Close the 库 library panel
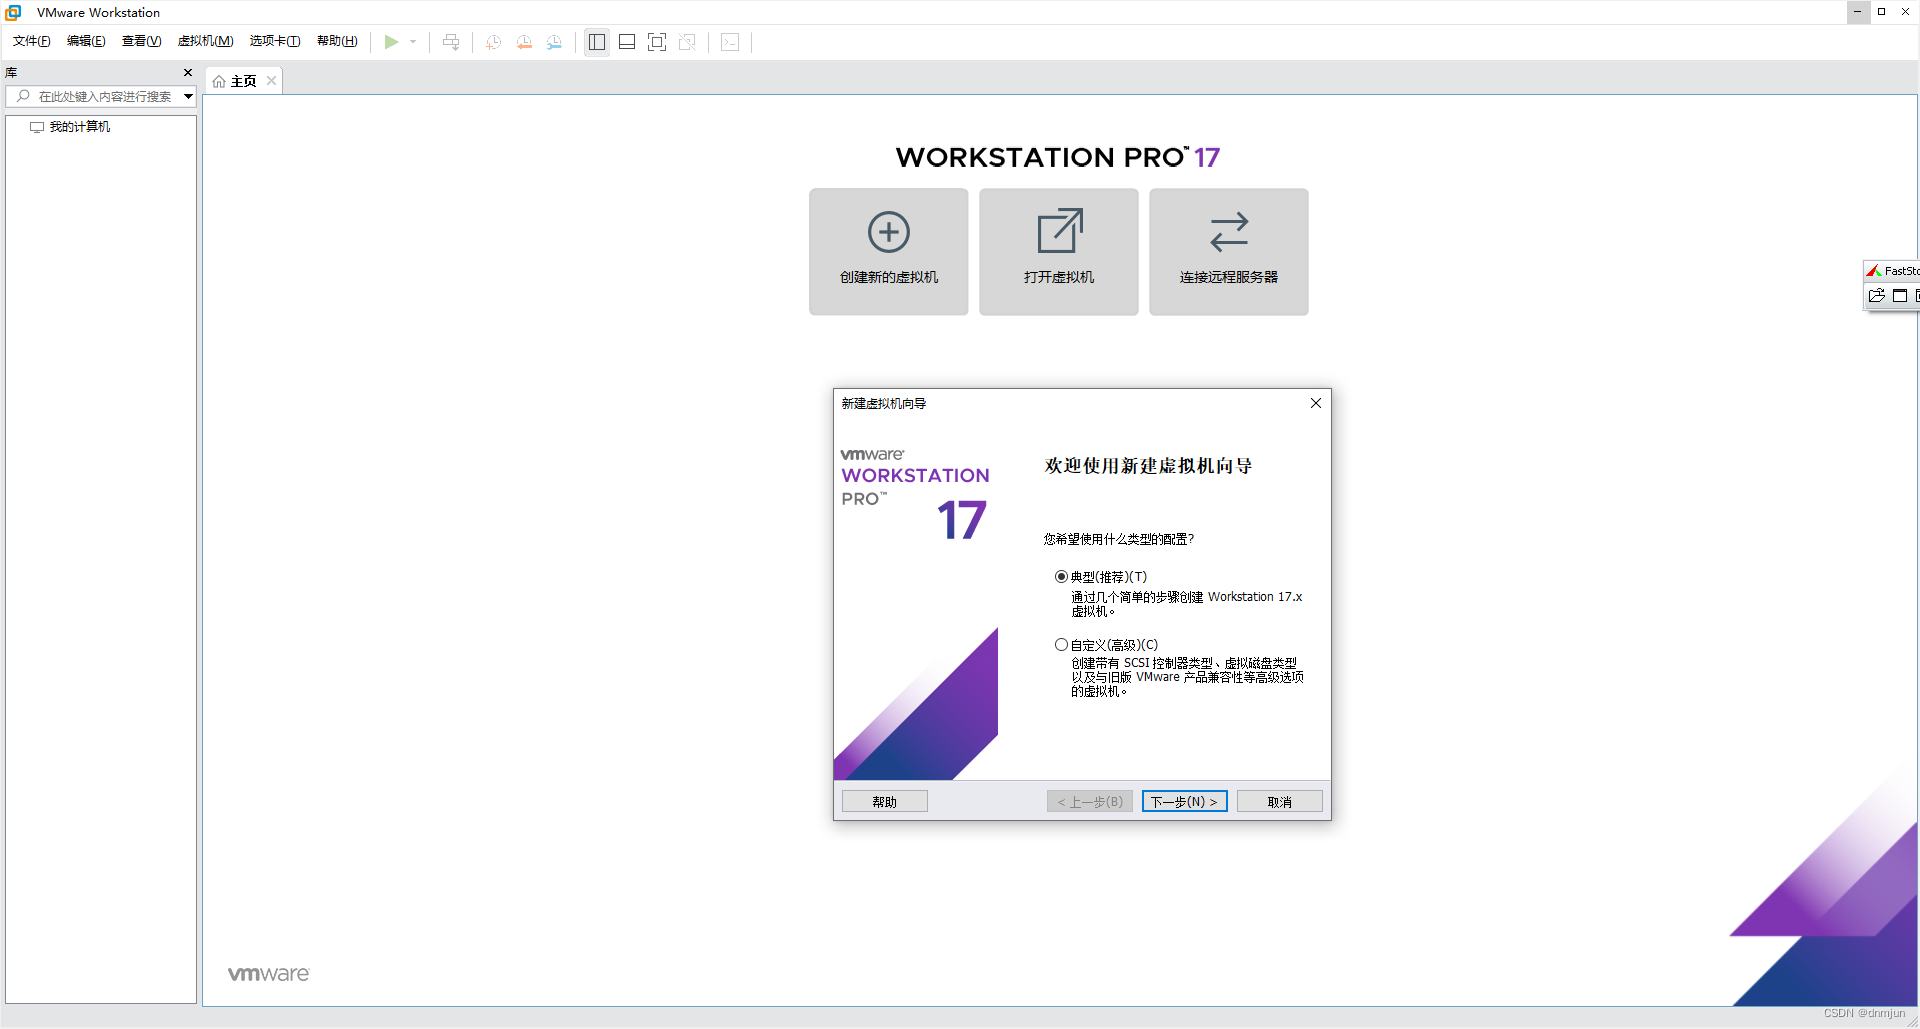1920x1029 pixels. point(188,72)
